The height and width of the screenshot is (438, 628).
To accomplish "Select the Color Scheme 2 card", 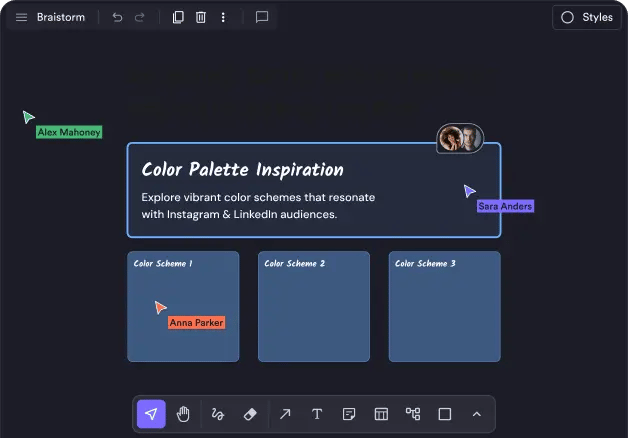I will 314,307.
